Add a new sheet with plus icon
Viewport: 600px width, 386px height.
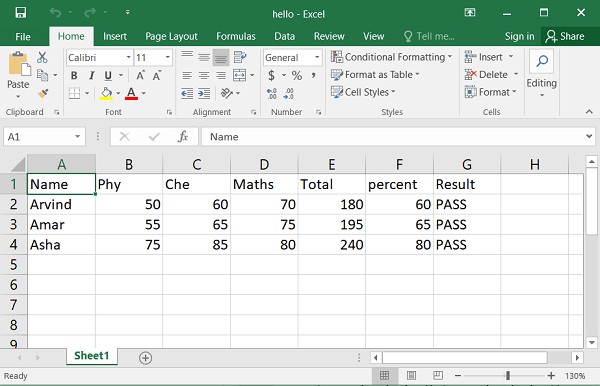pos(145,358)
